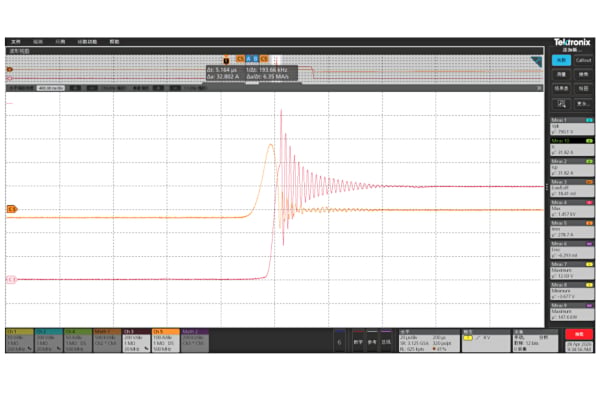Click the Callout button
The image size is (600, 400).
pyautogui.click(x=583, y=60)
